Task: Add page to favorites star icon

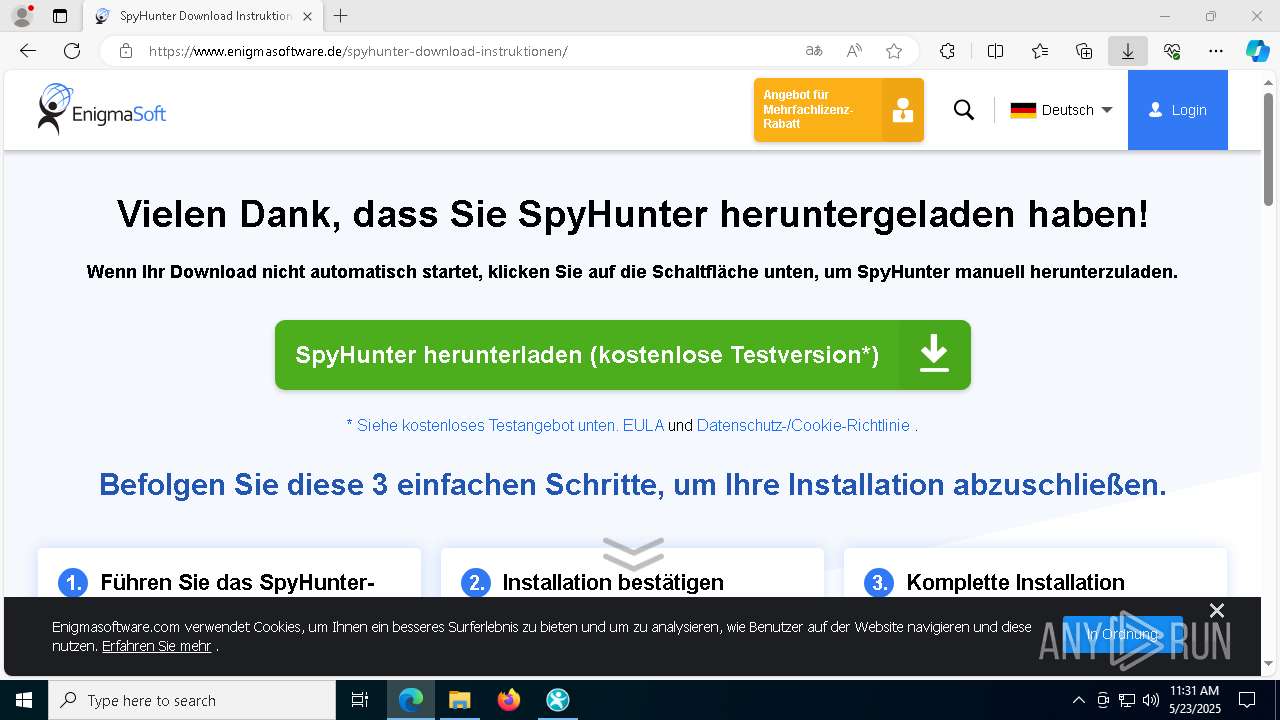Action: [894, 51]
